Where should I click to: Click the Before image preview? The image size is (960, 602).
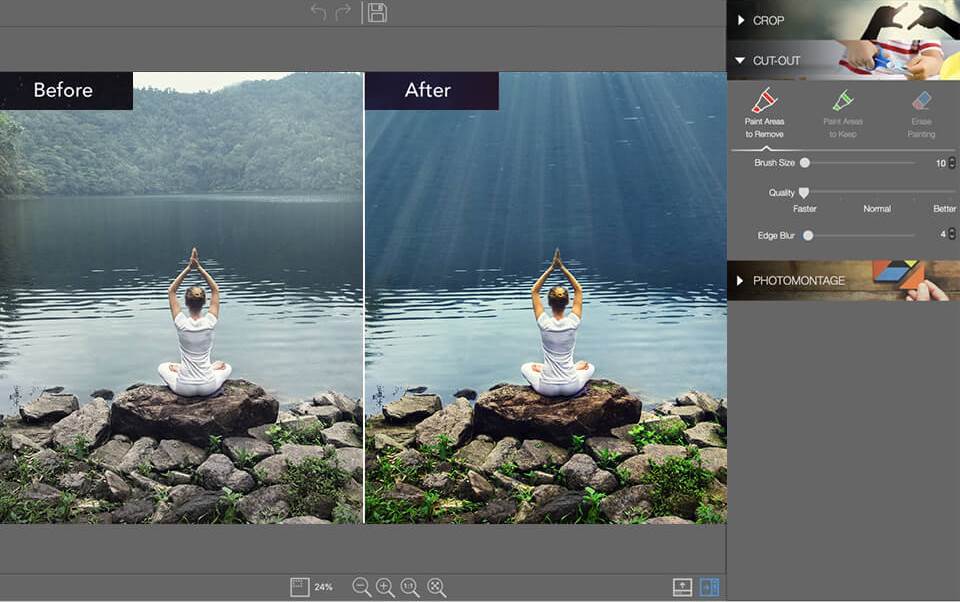[x=181, y=298]
